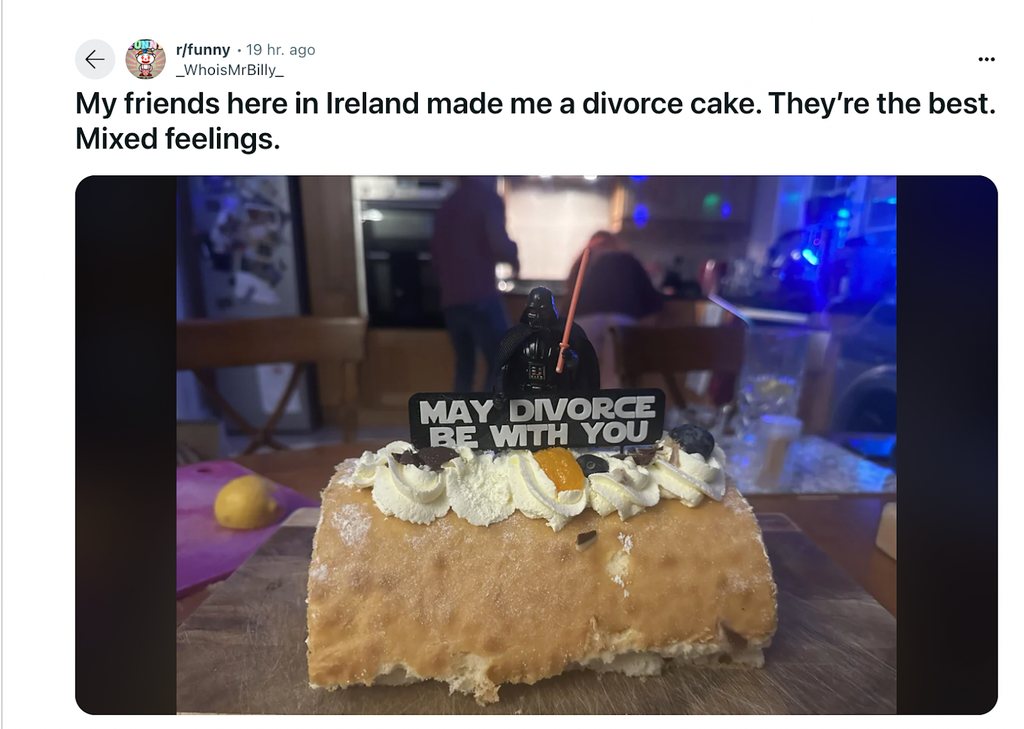Select the divorce cake post title

coord(536,121)
